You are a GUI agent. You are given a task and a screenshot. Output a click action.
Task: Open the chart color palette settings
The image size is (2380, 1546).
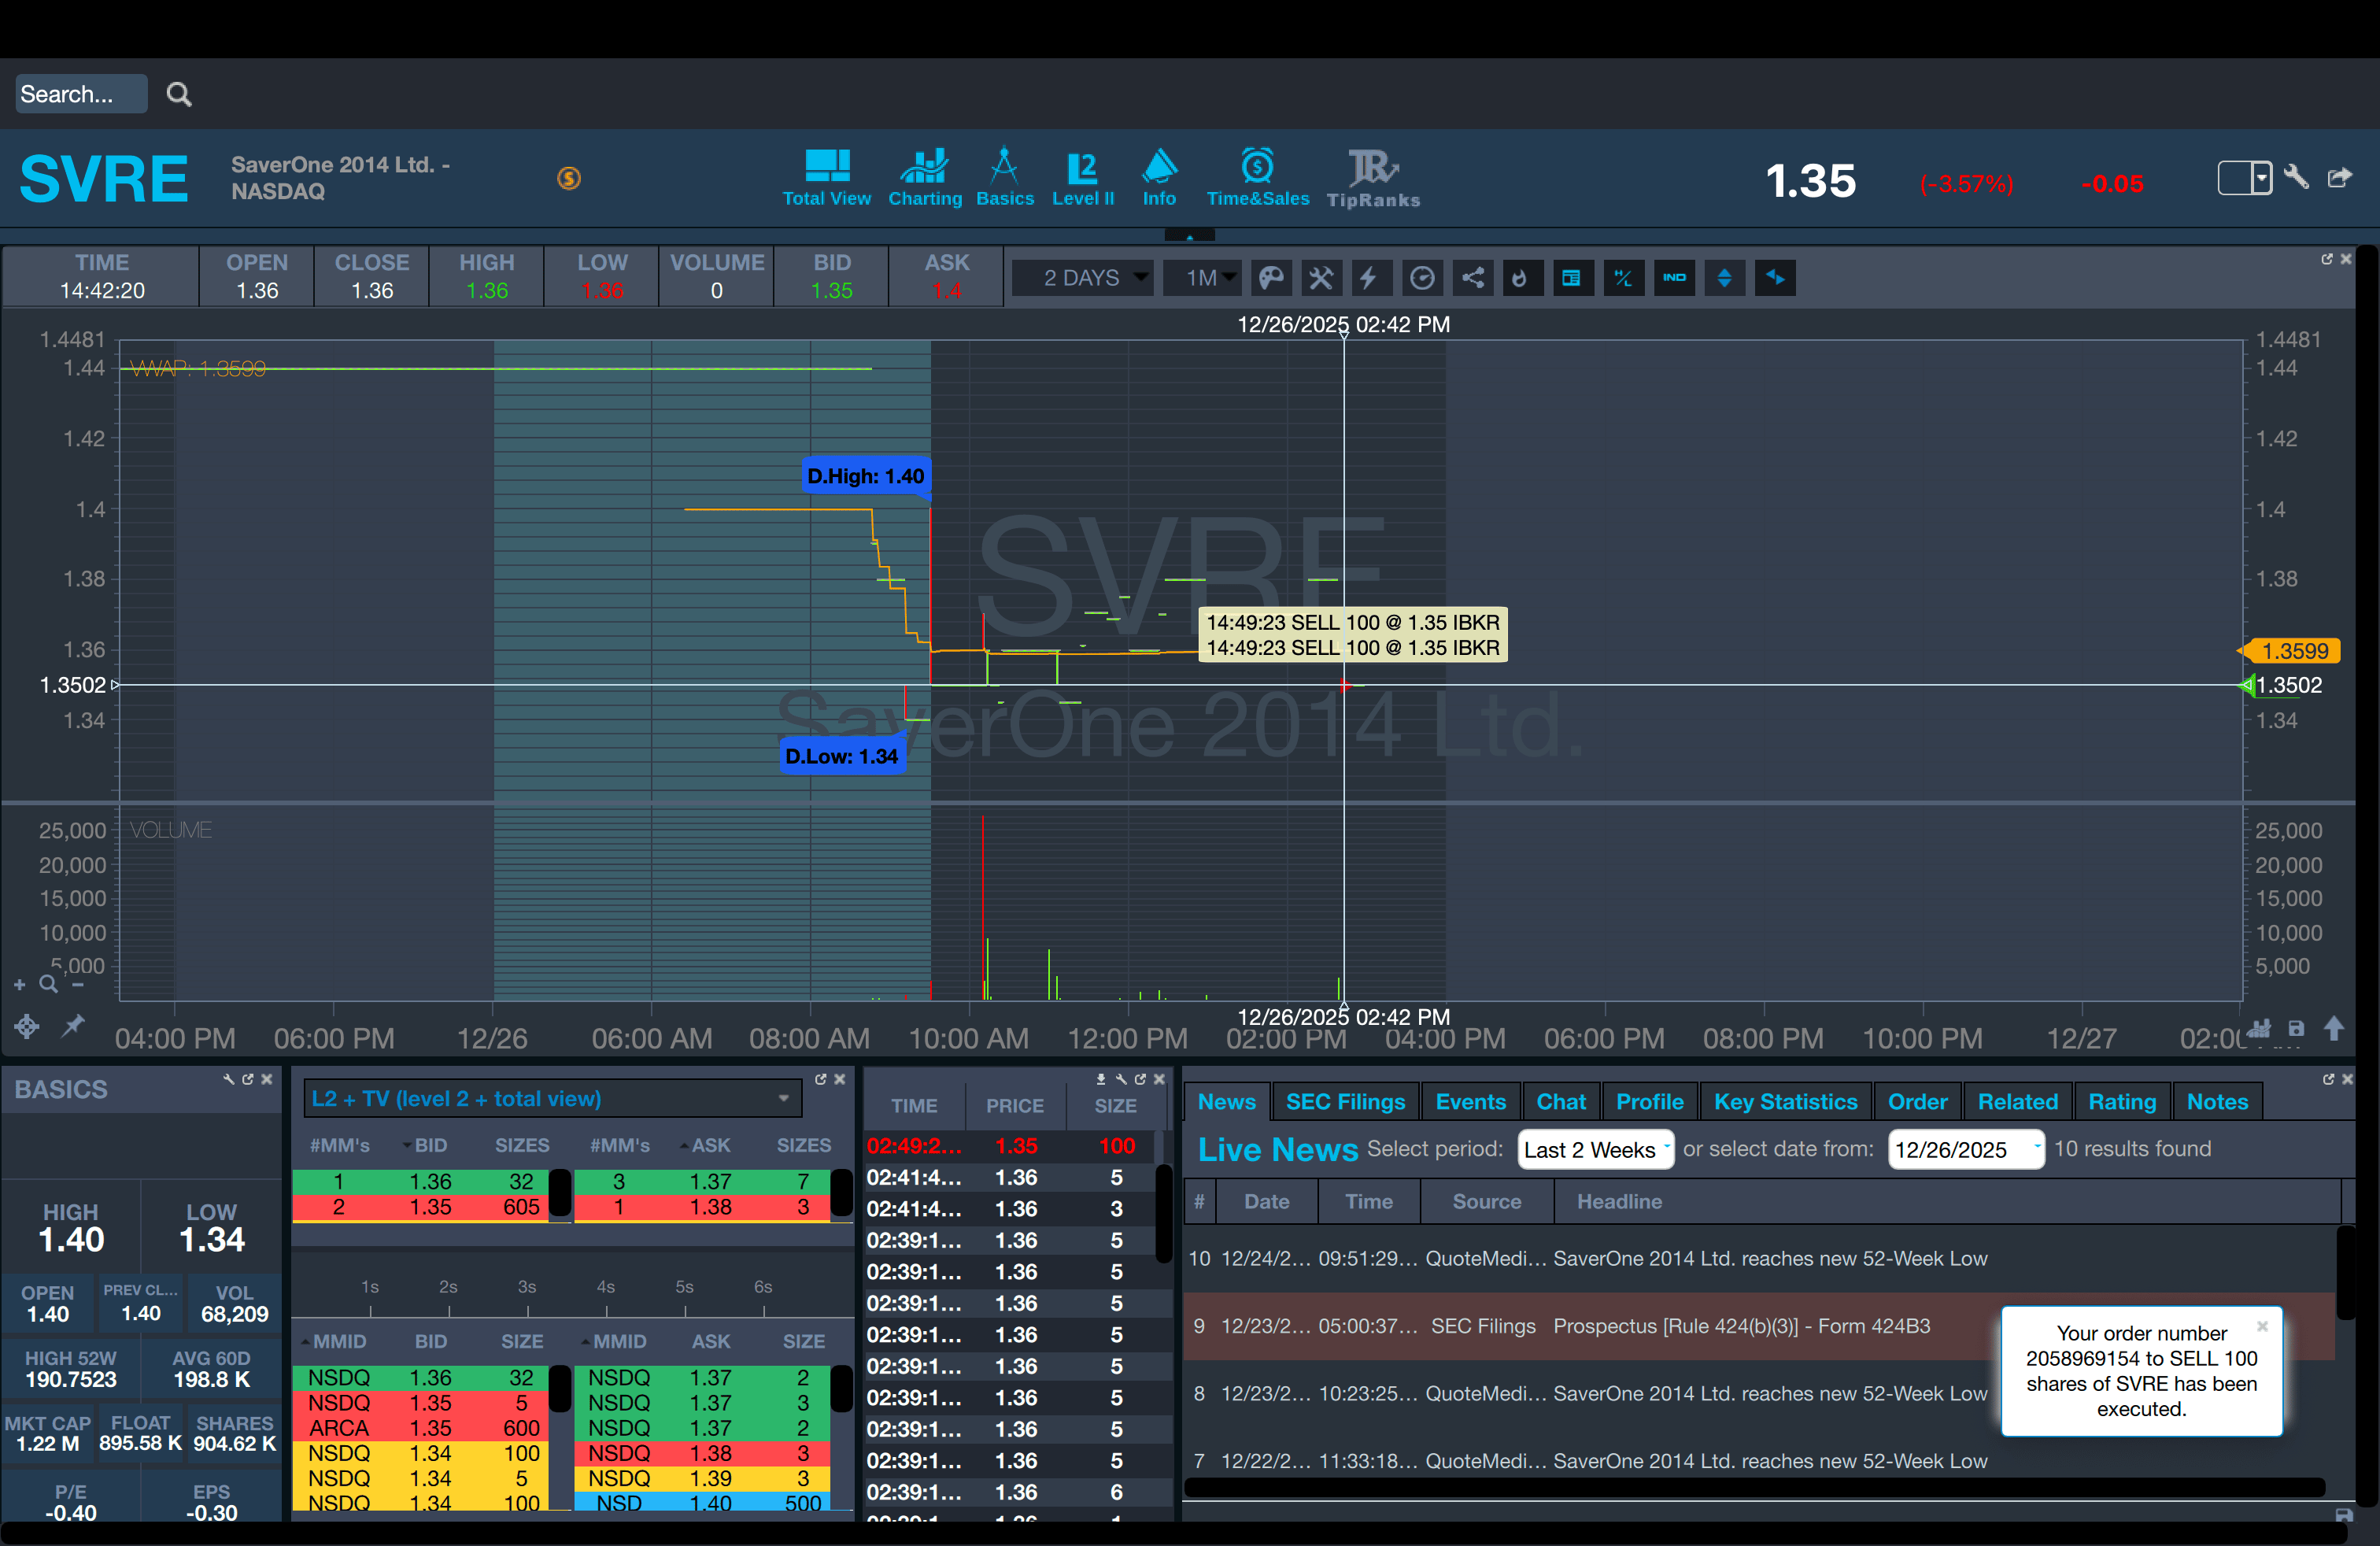(x=1270, y=278)
